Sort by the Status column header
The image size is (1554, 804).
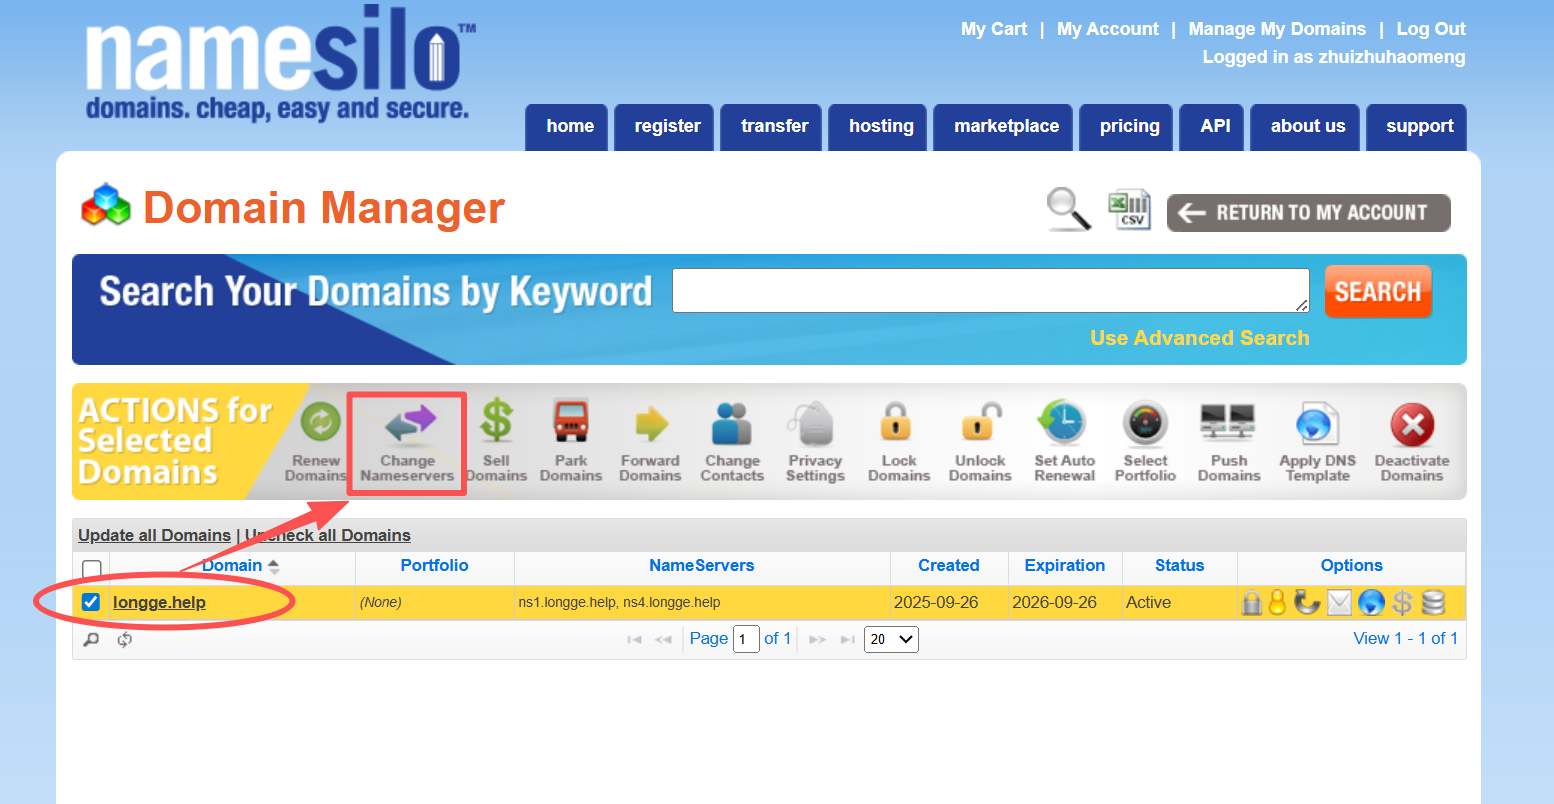click(x=1179, y=565)
